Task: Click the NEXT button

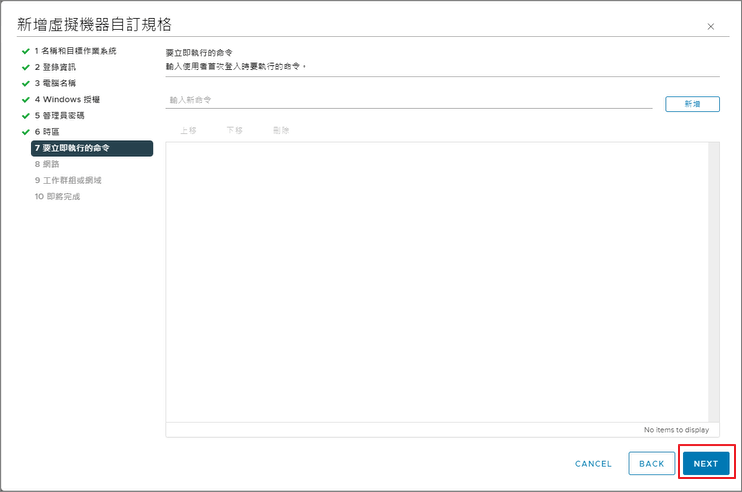Action: 706,464
